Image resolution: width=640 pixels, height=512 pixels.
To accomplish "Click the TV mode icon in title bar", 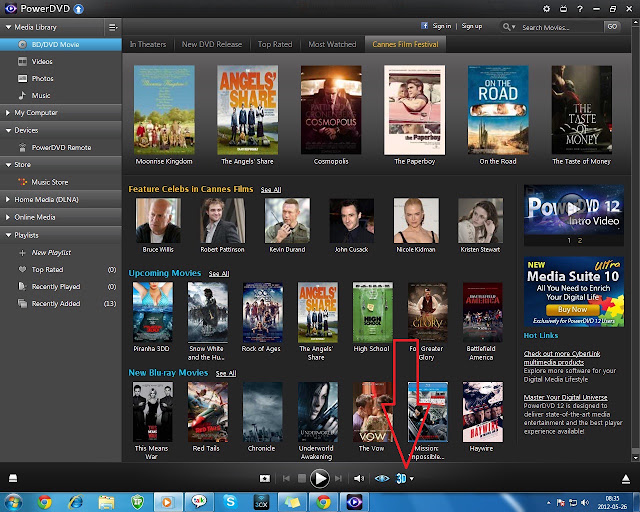I will [563, 9].
